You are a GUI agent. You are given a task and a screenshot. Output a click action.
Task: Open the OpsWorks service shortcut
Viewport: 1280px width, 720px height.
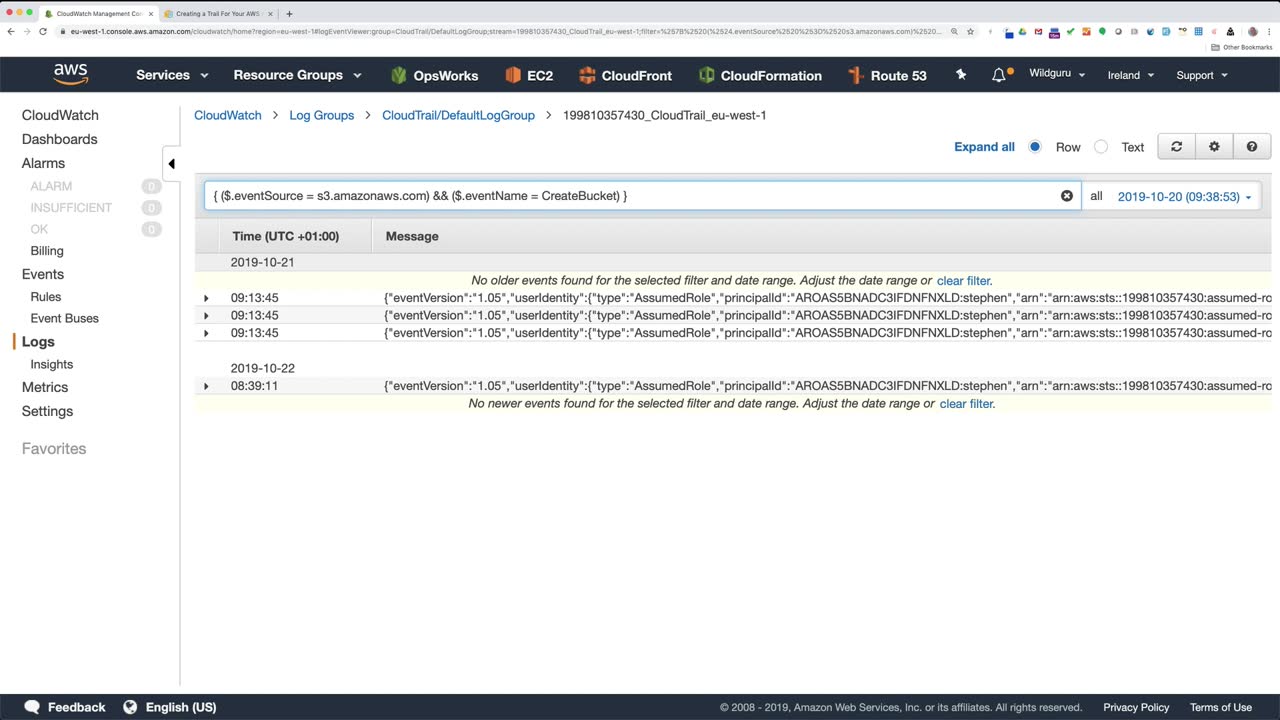pos(434,75)
